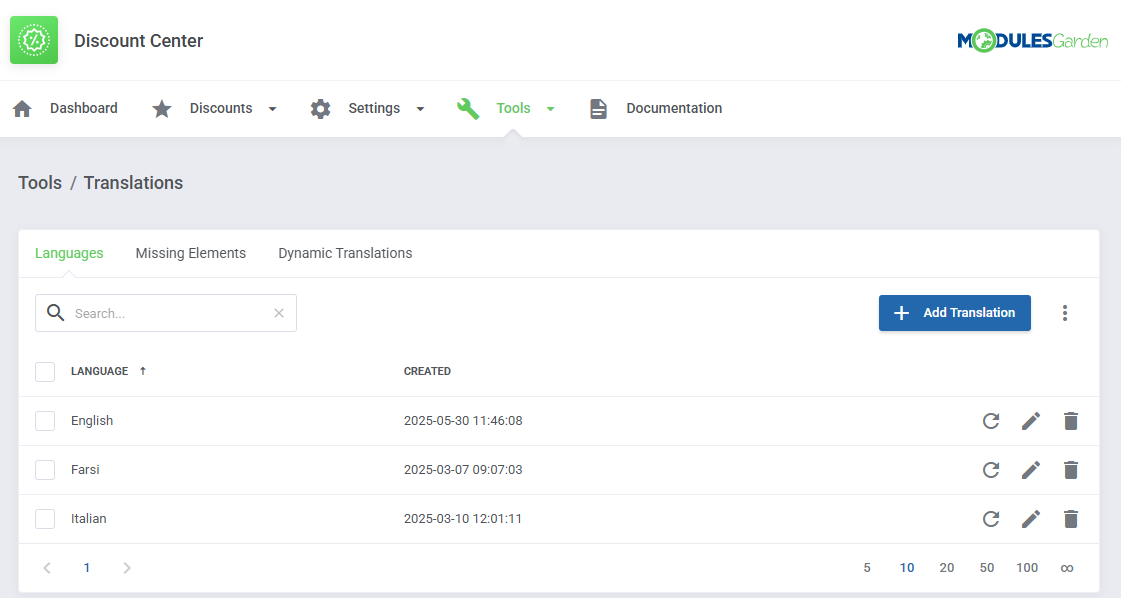Show 5 entries per page
Screen dimensions: 1121x598
866,568
